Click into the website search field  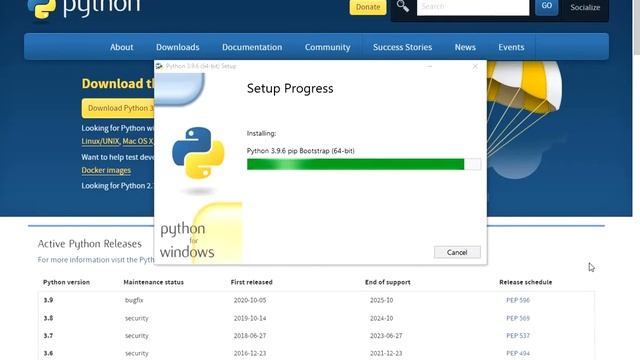click(x=473, y=7)
